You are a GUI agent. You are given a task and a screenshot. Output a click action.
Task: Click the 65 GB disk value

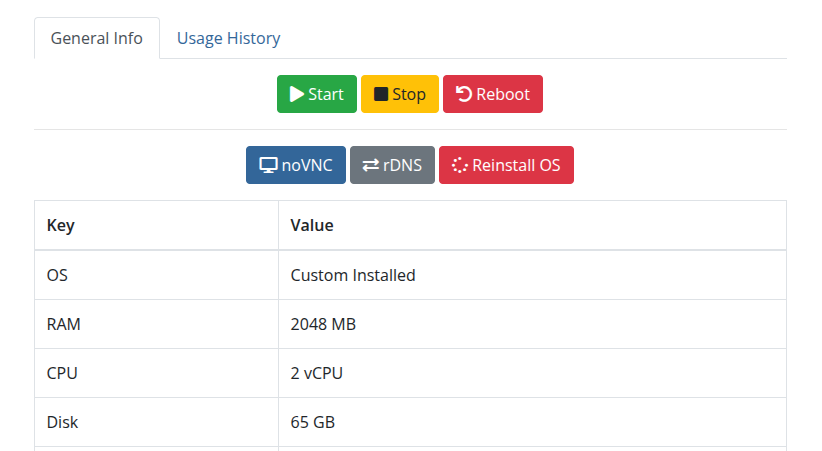pos(312,422)
